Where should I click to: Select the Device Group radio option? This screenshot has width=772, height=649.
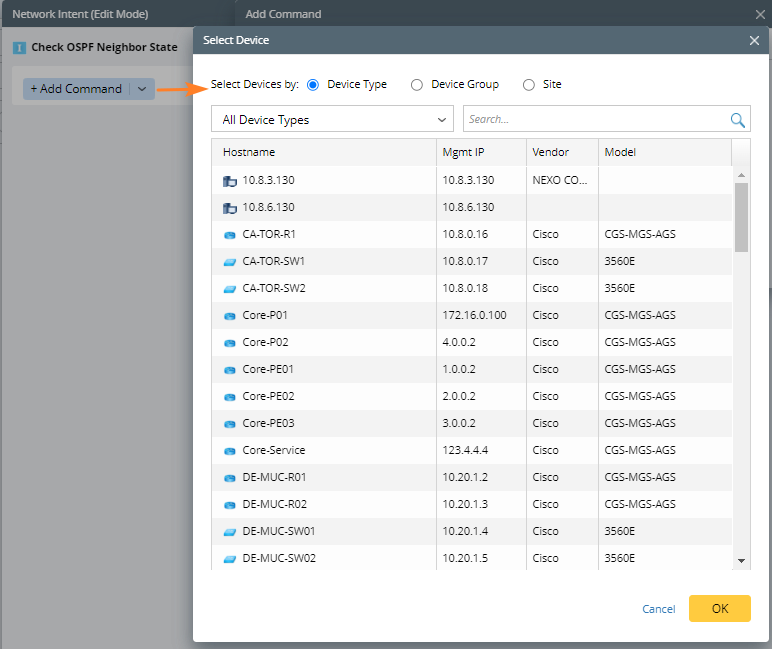417,85
